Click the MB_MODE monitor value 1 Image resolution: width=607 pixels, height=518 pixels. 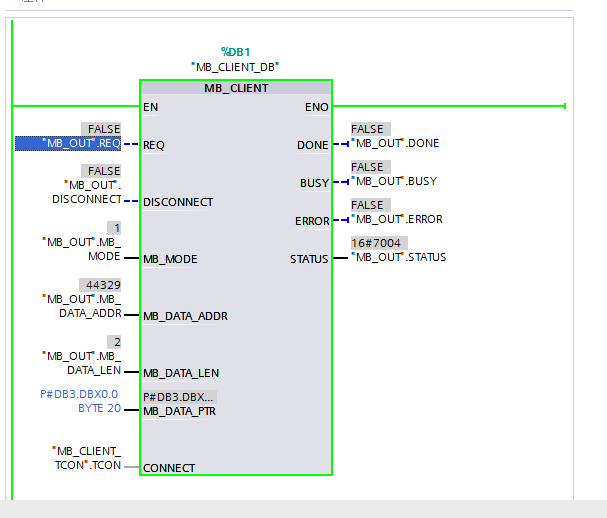tap(114, 228)
